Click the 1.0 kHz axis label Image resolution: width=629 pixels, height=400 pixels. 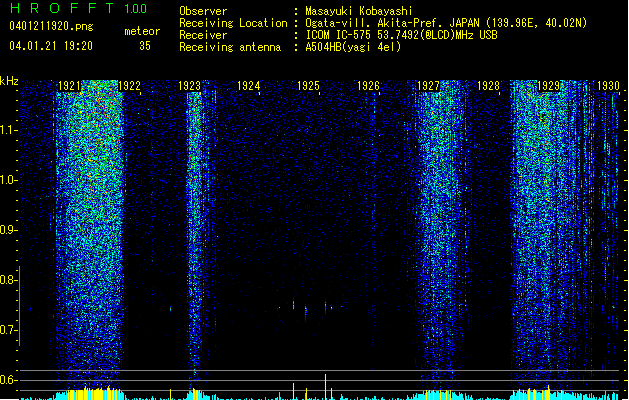coord(8,180)
